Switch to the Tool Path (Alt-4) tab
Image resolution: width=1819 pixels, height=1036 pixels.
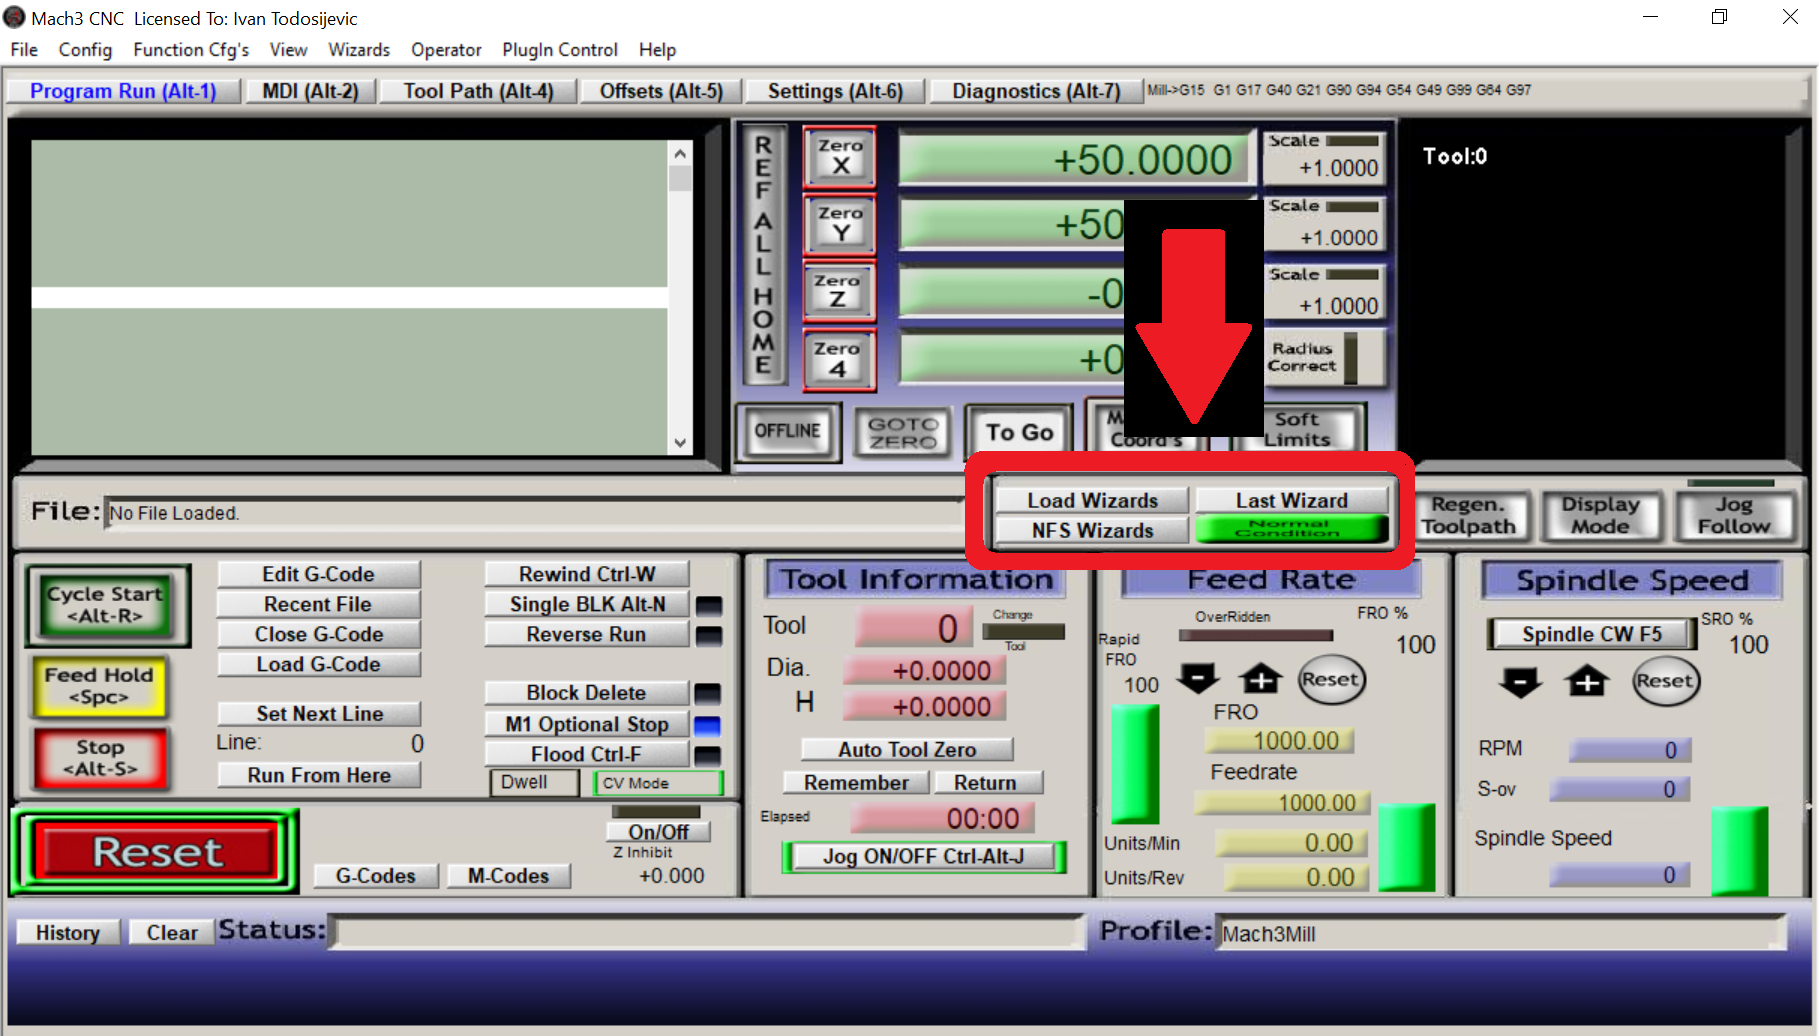[x=478, y=91]
